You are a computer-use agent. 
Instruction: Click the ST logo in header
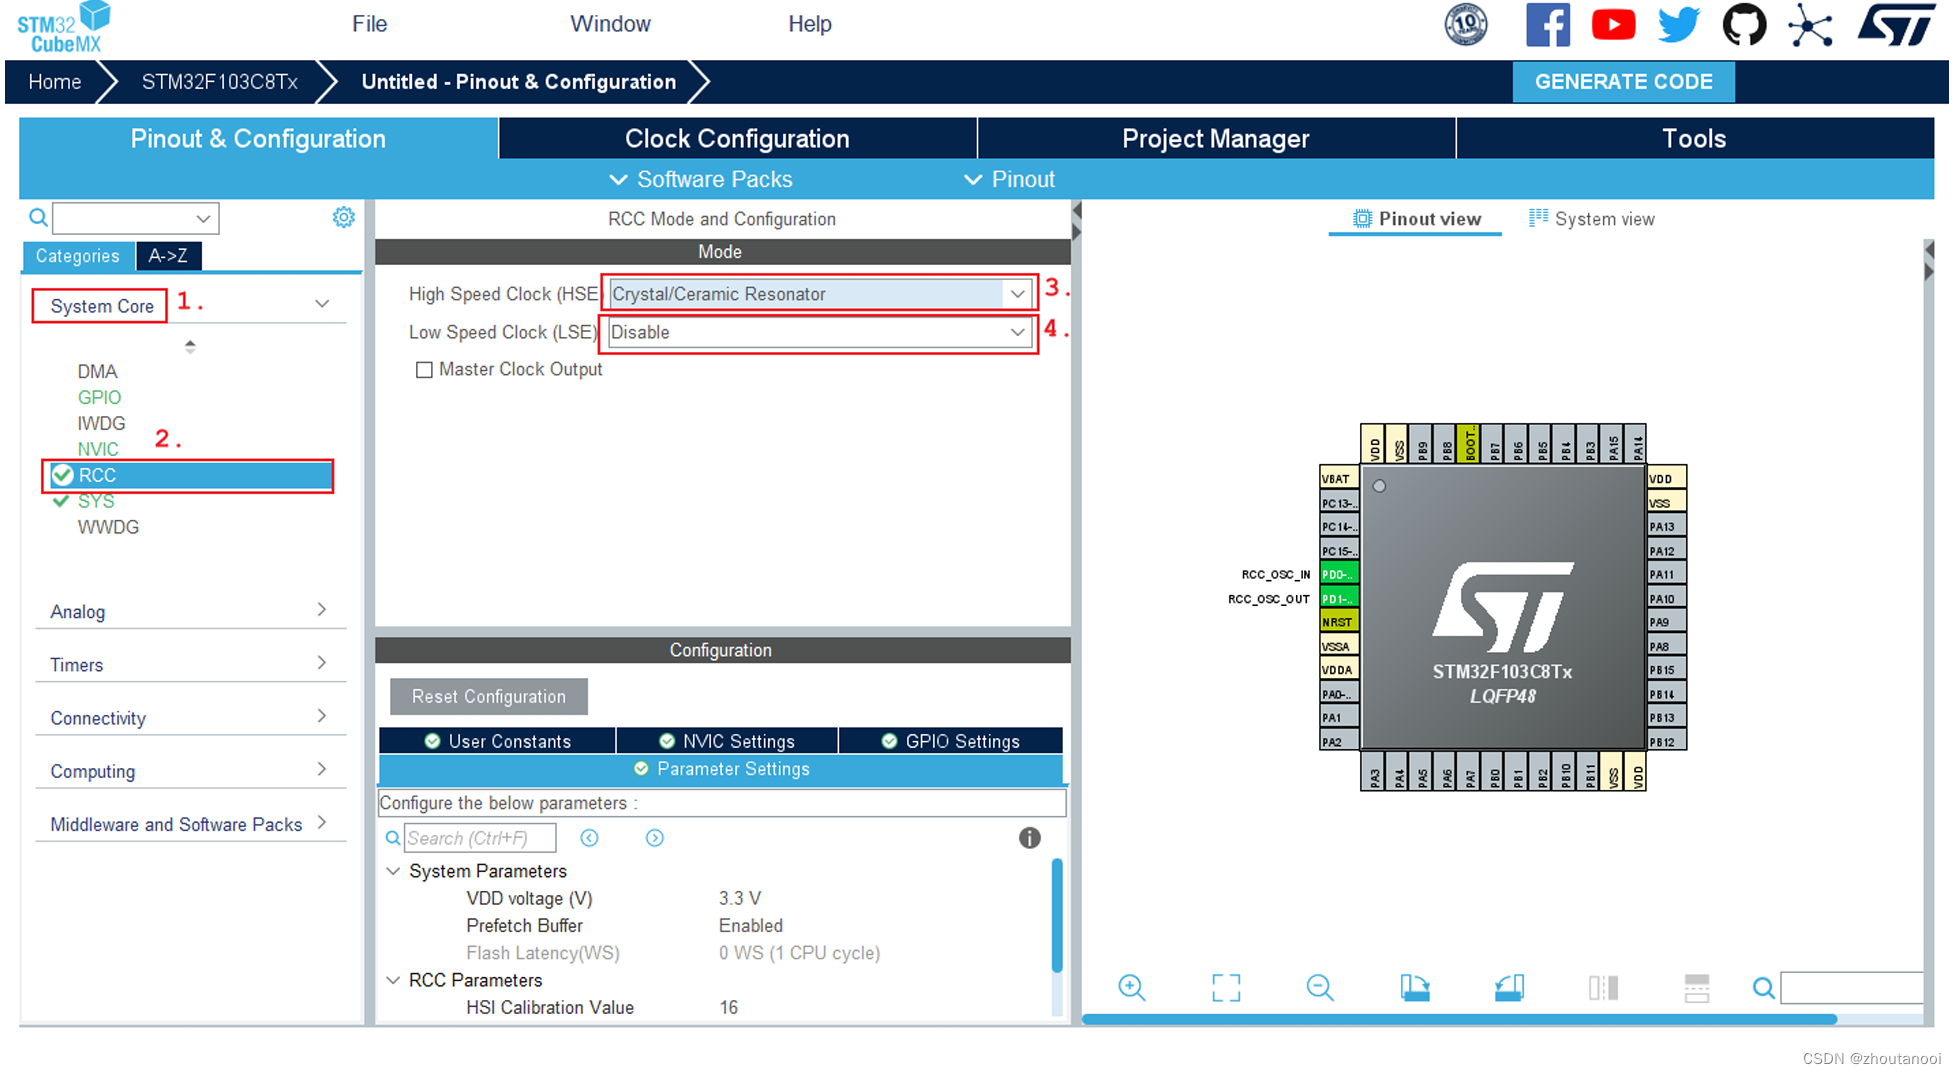point(1896,24)
